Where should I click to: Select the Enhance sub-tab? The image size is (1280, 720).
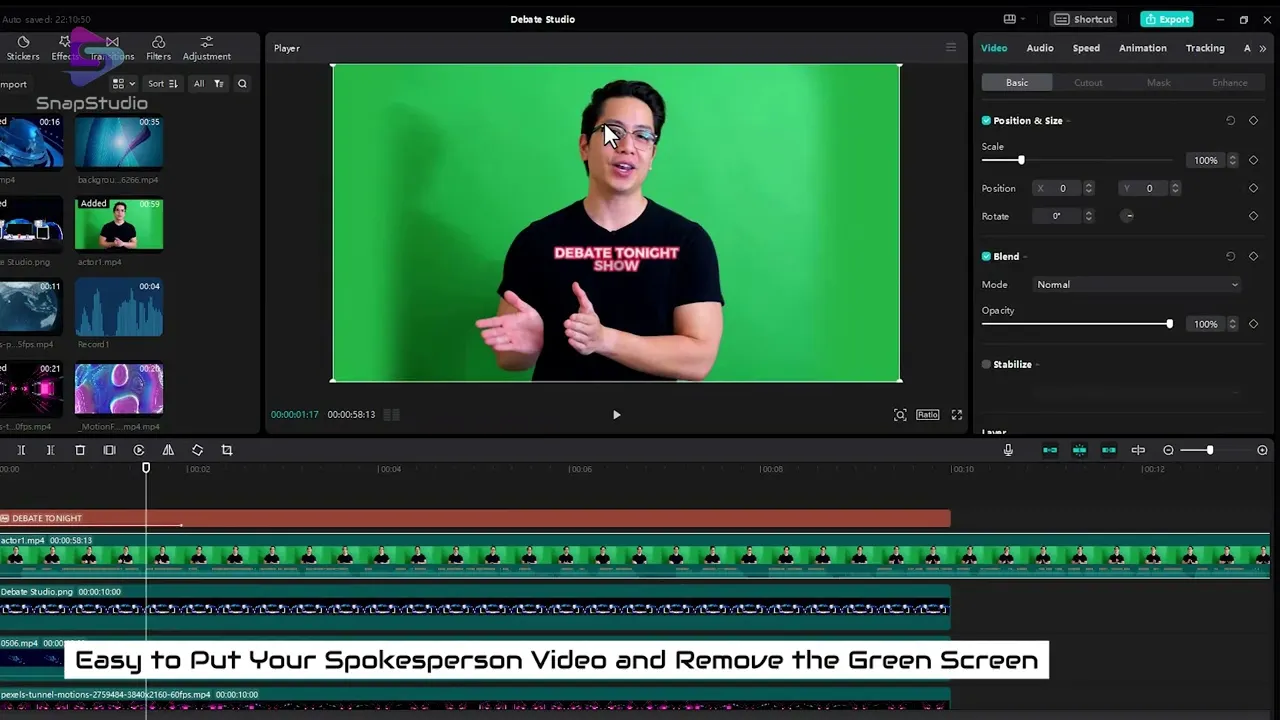1230,83
